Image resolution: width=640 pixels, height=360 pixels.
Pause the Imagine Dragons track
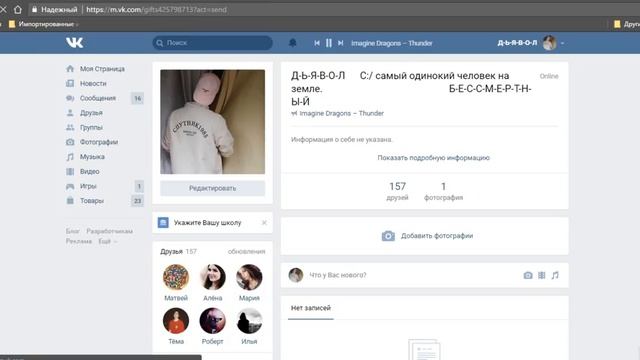point(329,43)
